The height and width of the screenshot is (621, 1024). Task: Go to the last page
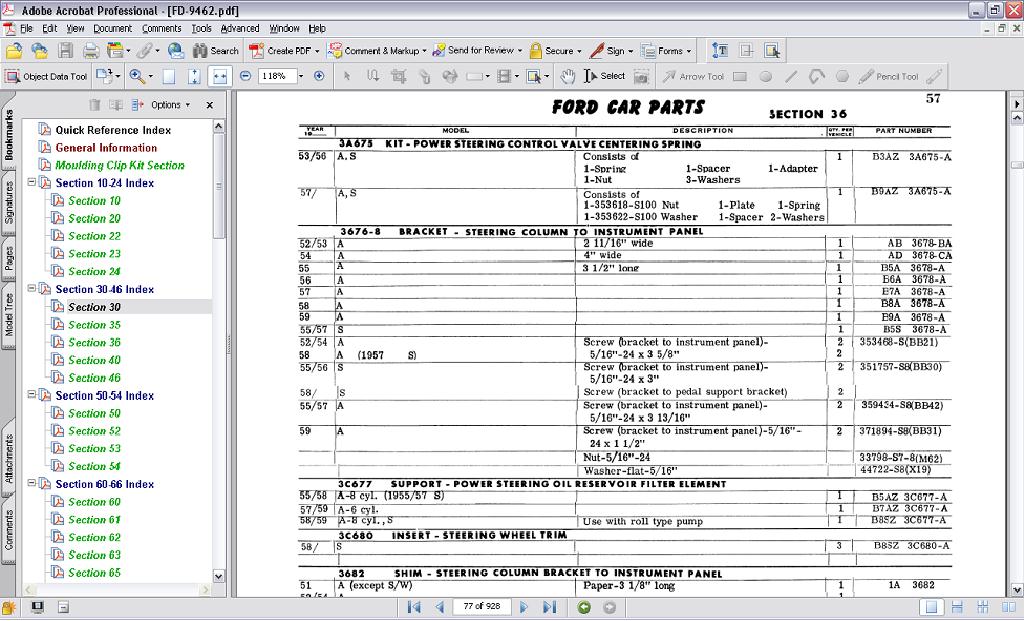click(x=549, y=607)
